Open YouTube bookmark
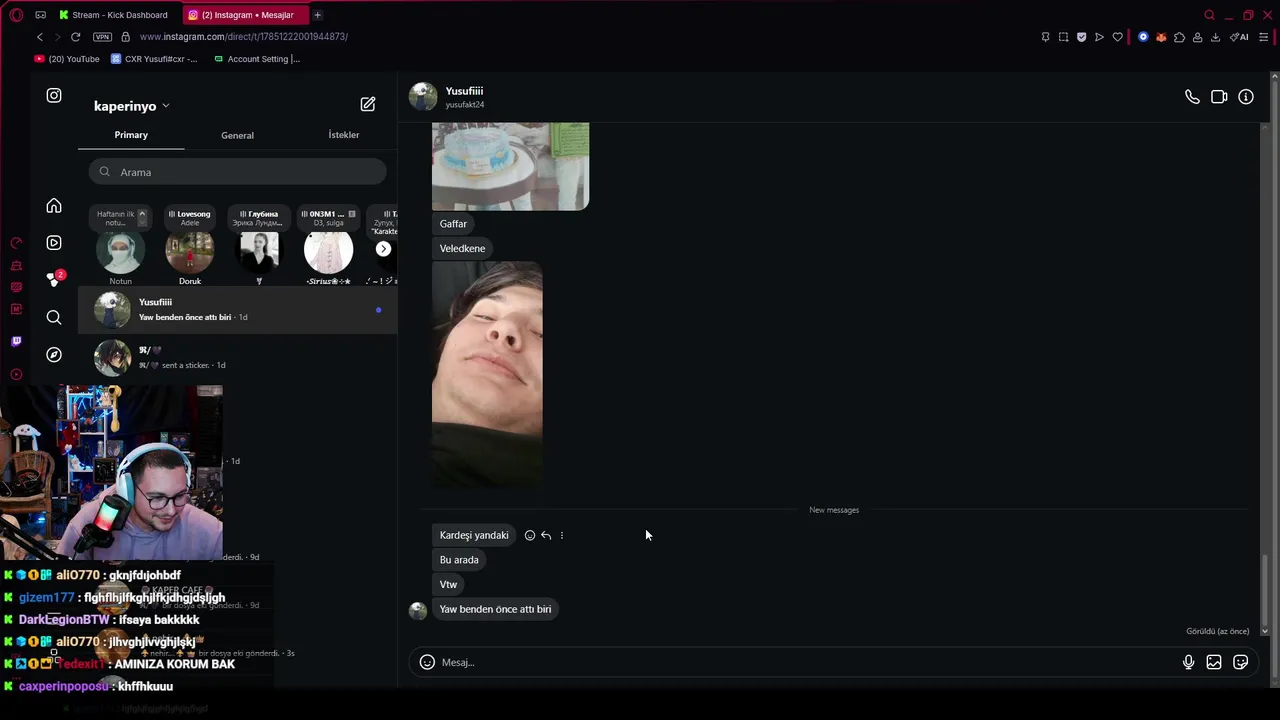Screen dimensions: 1280x720 [67, 59]
